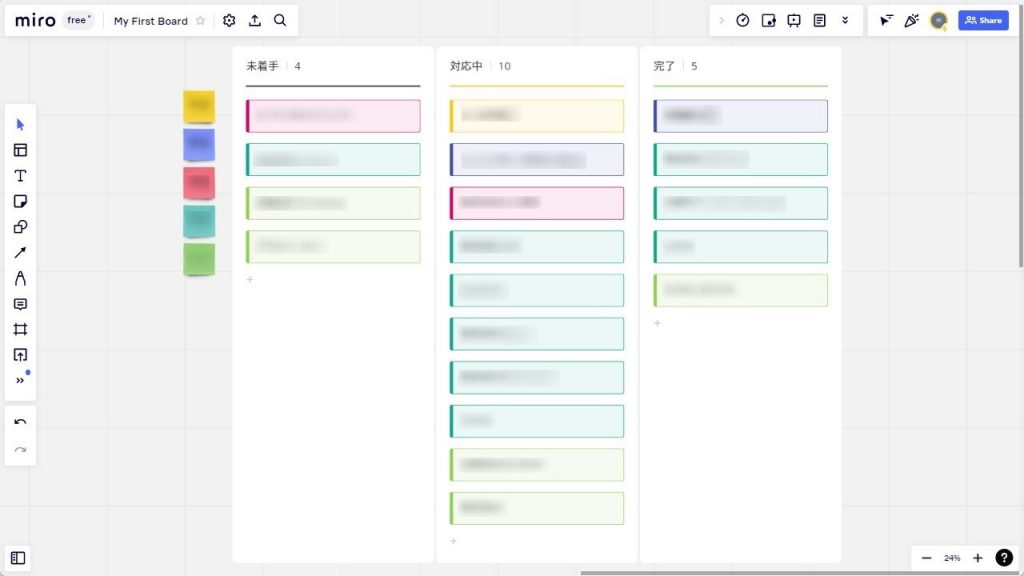Open the Templates tool
This screenshot has height=576, width=1024.
20,150
